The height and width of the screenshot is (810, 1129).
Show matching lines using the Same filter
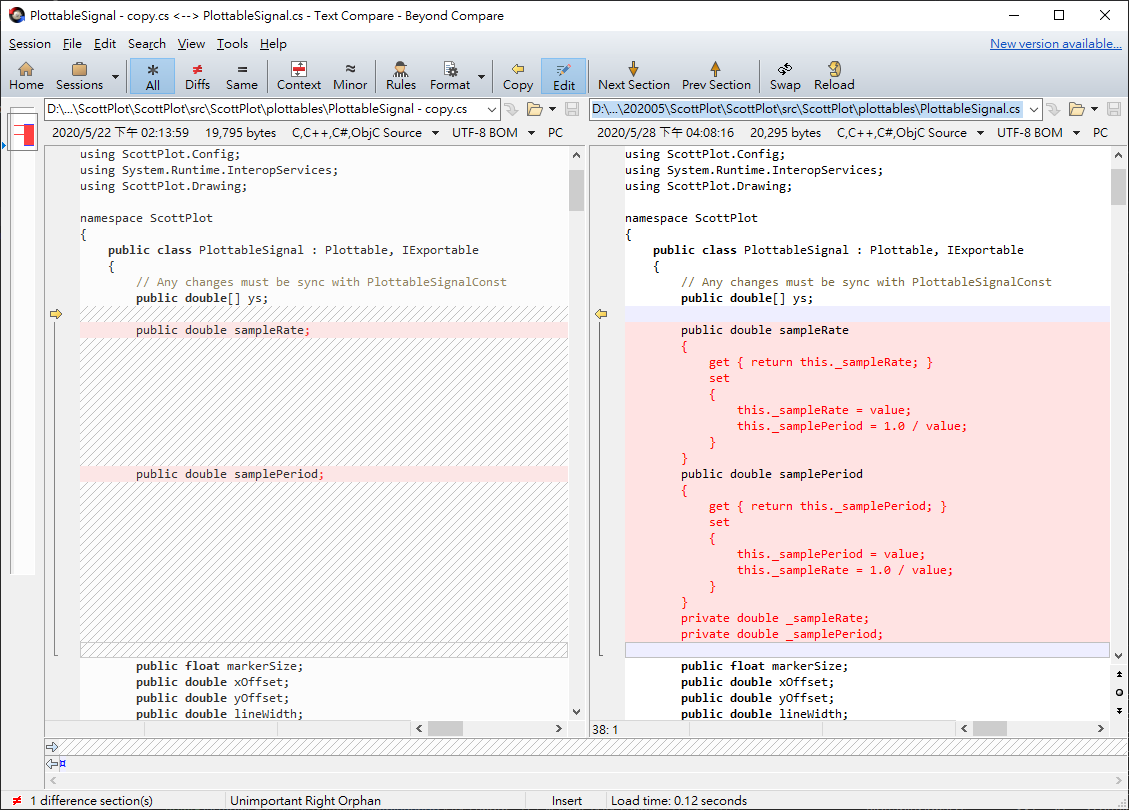point(242,74)
